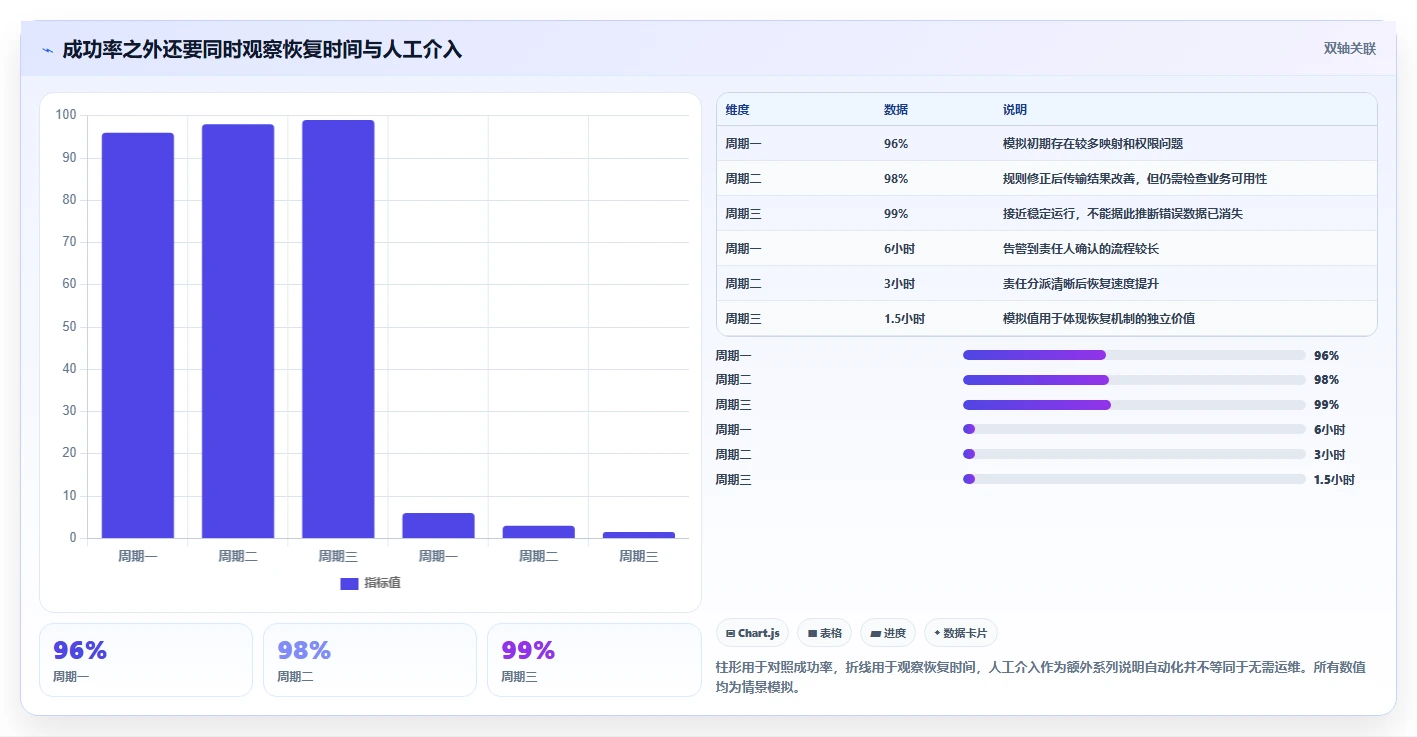Toggle the 指标值 legend item under the chart
Screen dimensions: 1417x737
370,583
